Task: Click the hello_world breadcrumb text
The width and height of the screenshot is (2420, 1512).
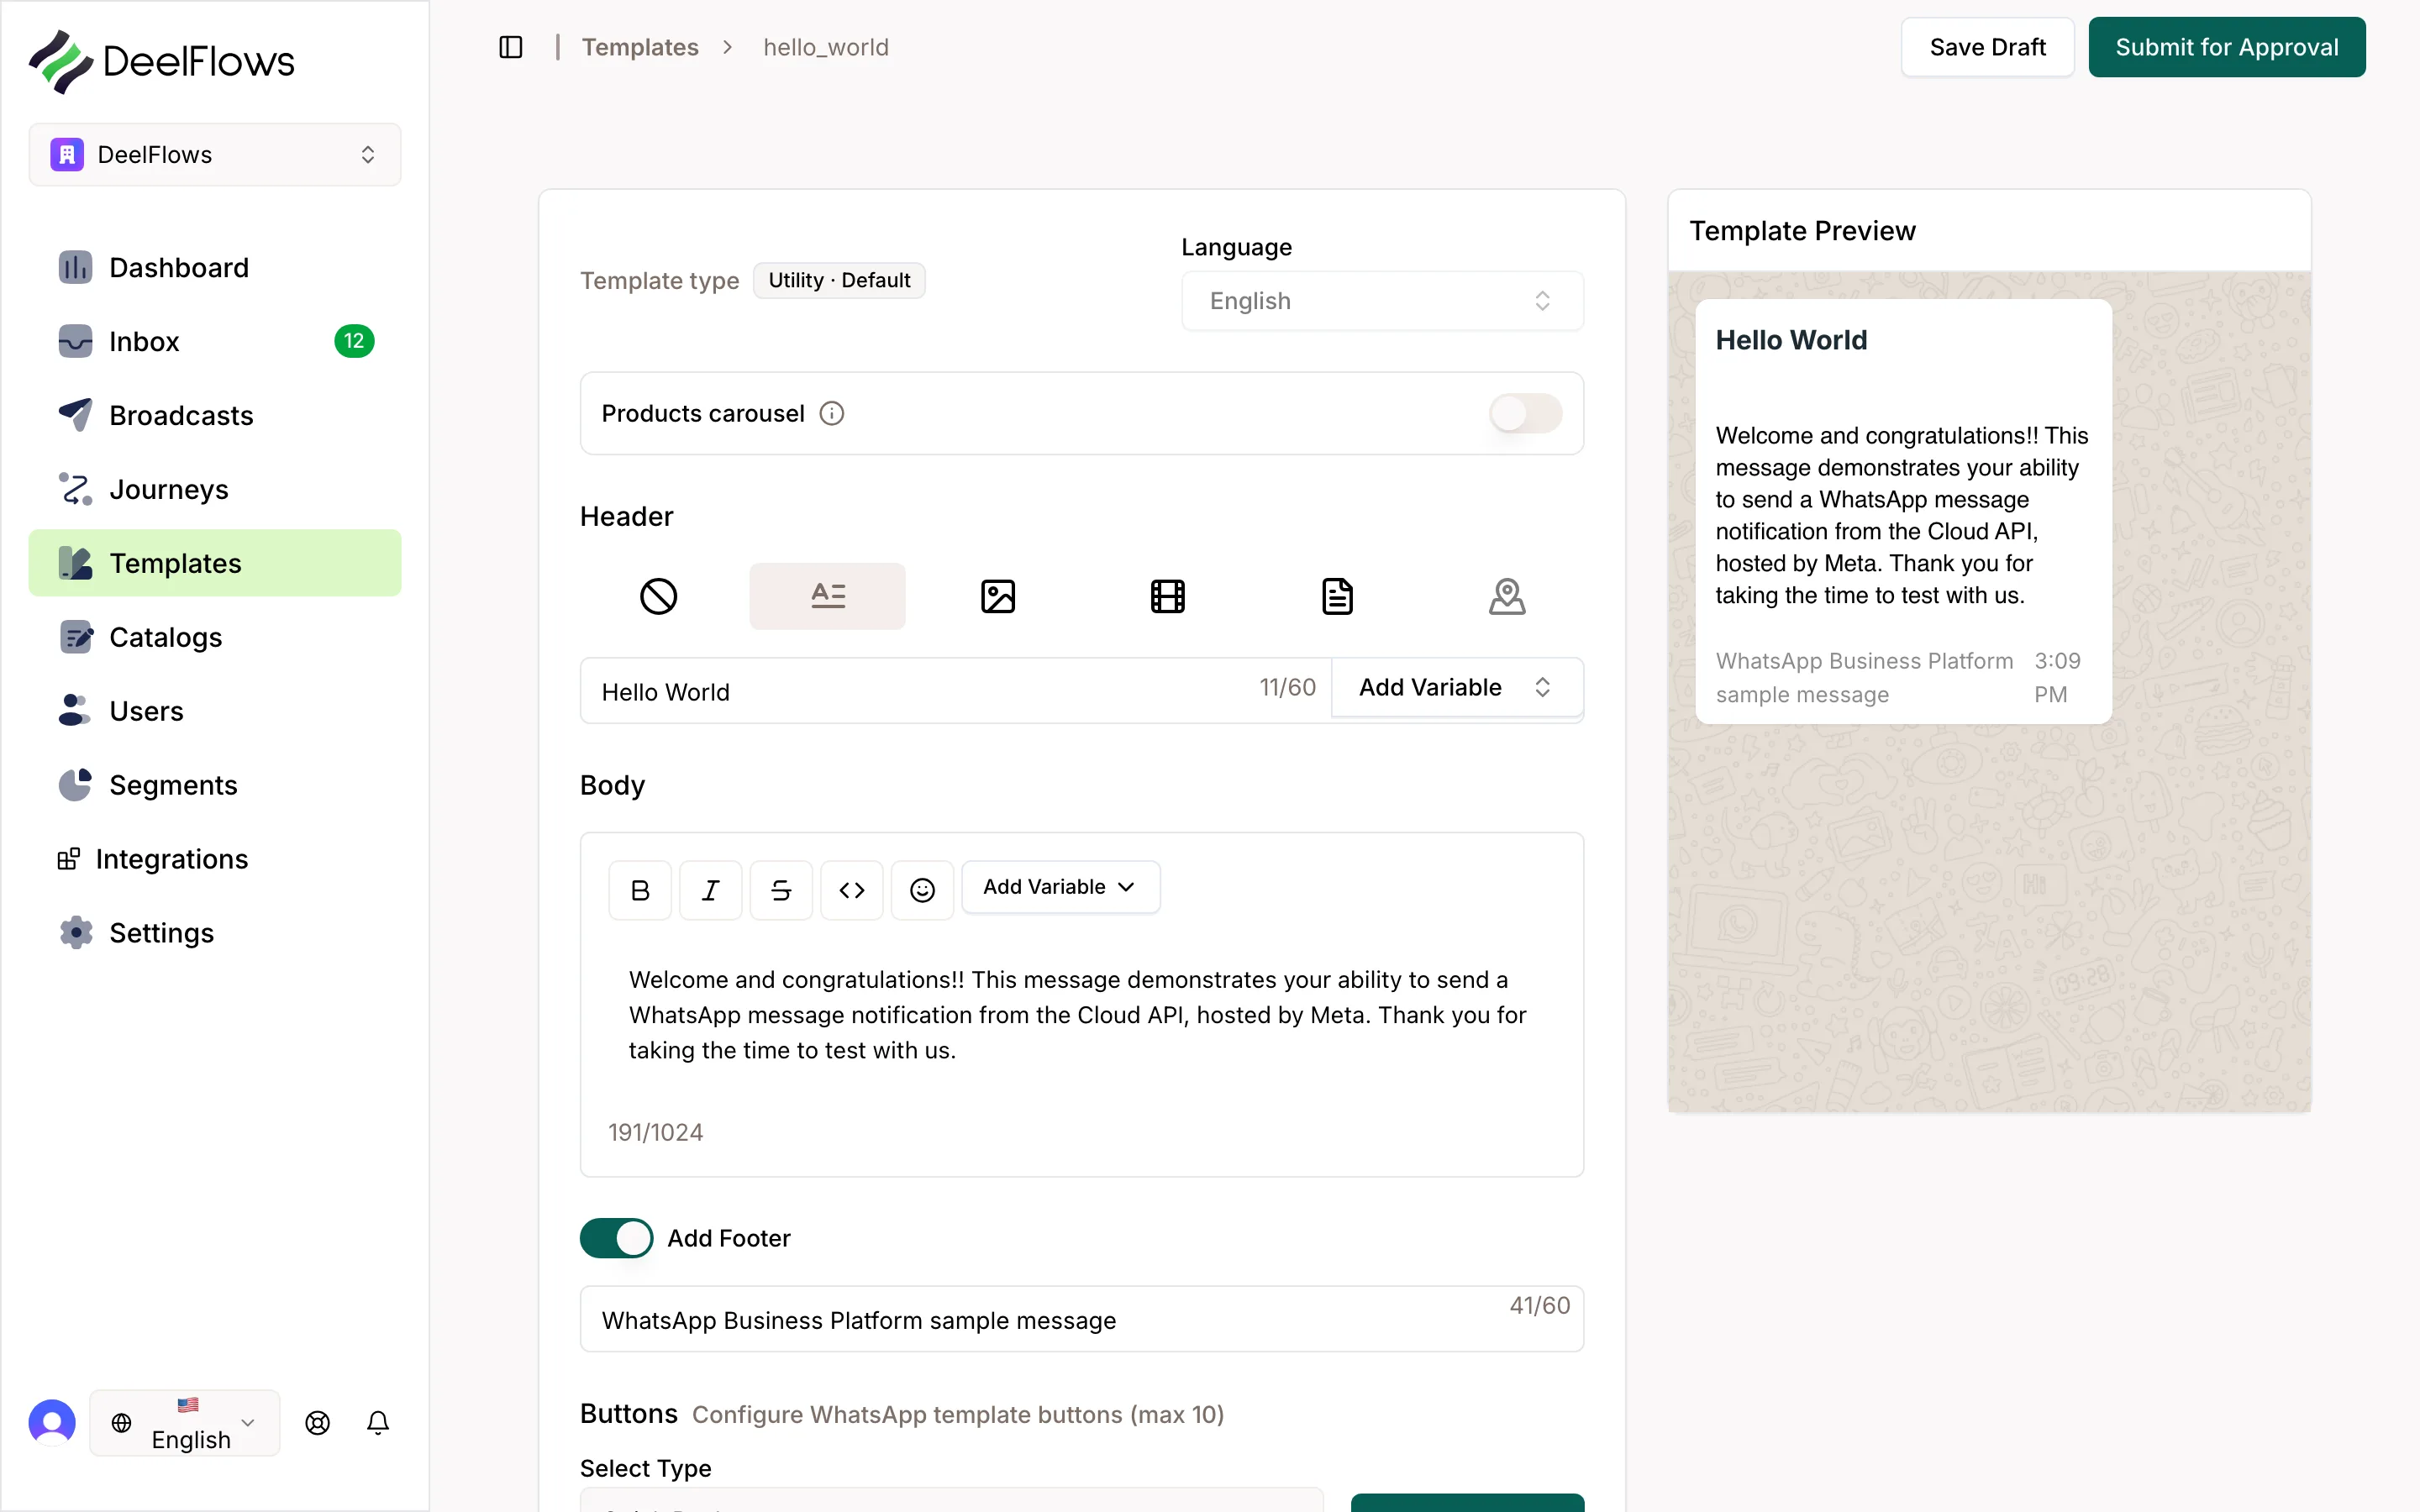Action: [826, 47]
